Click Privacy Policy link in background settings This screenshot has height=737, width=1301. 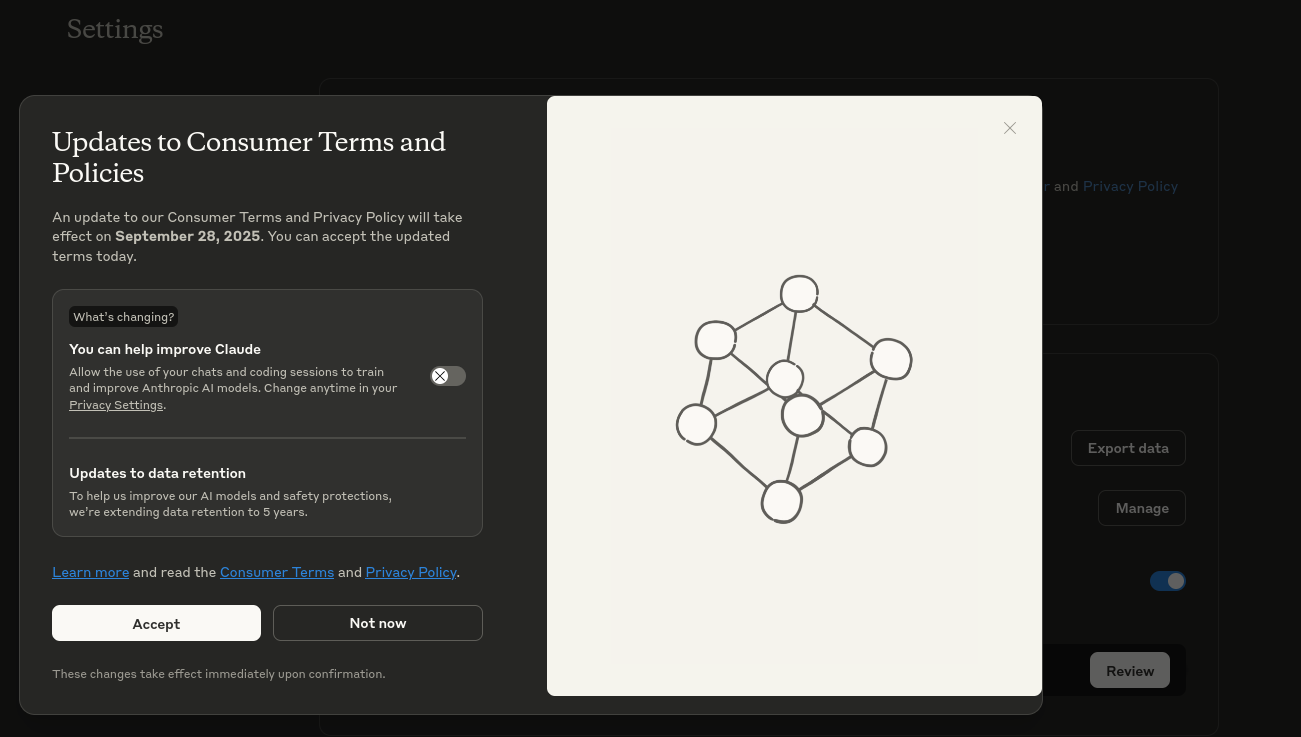(1130, 186)
